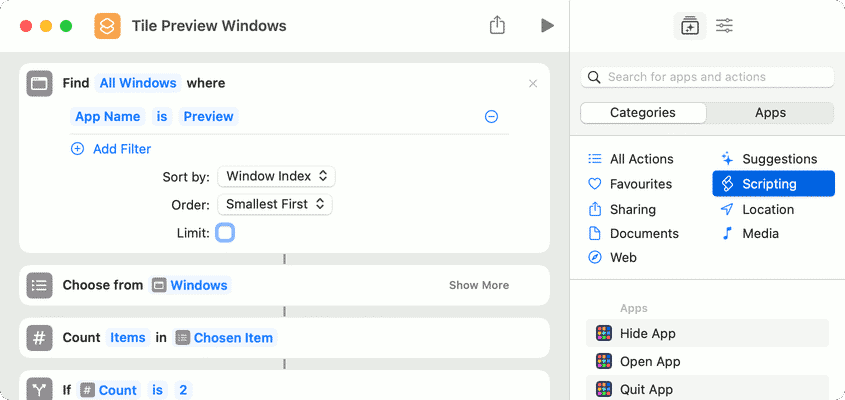
Task: Open the Sort by Window Index dropdown
Action: (x=276, y=176)
